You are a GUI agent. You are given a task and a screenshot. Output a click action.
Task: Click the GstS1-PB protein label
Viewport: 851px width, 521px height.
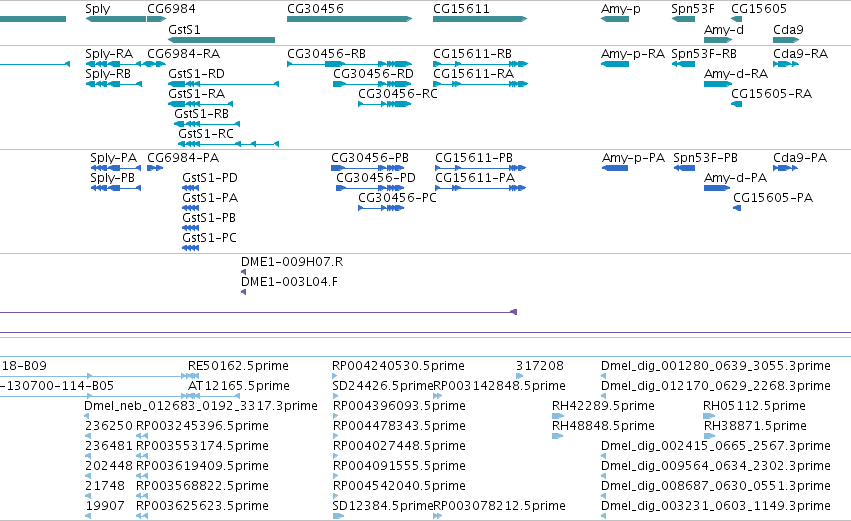click(x=209, y=218)
